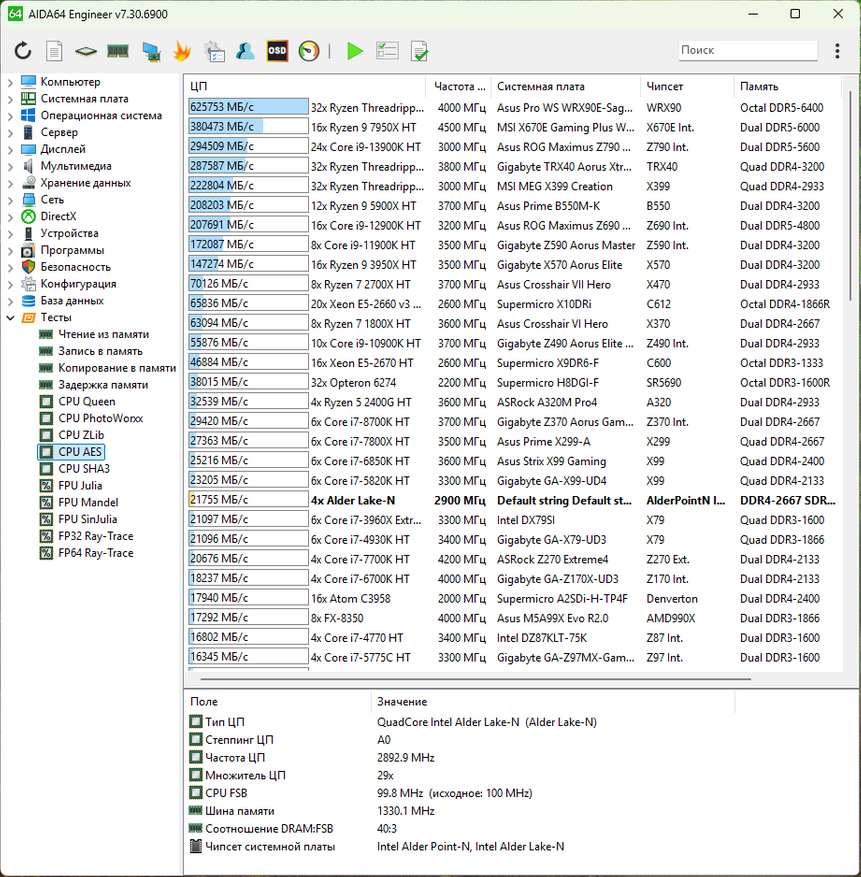Click the document with green checkmark icon
The height and width of the screenshot is (877, 861).
tap(419, 51)
